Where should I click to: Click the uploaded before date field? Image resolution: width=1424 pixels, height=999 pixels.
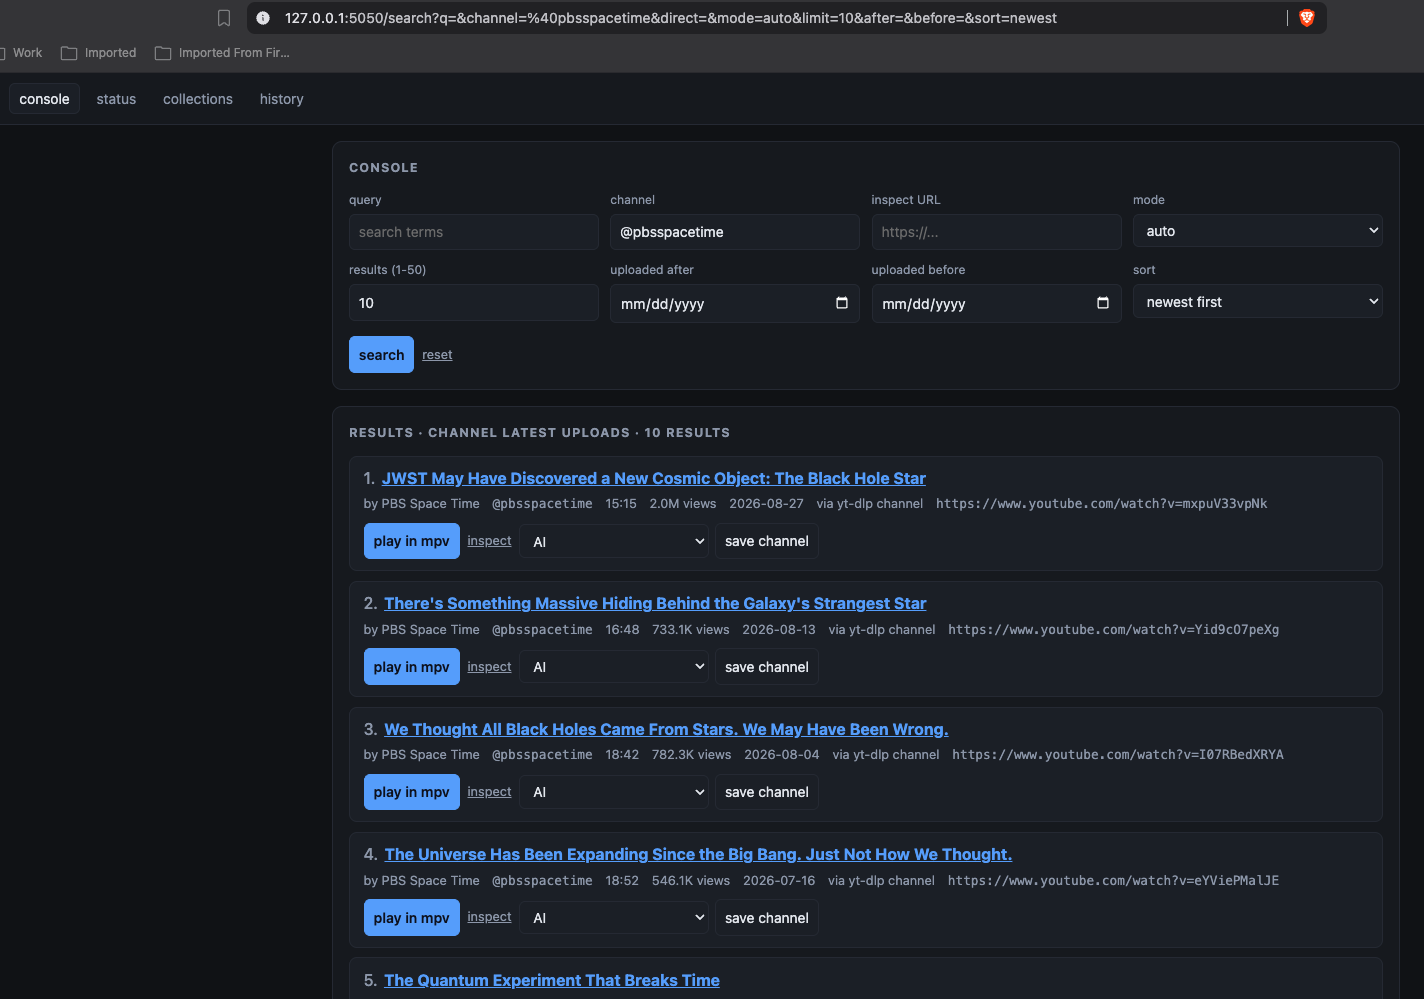pyautogui.click(x=996, y=303)
